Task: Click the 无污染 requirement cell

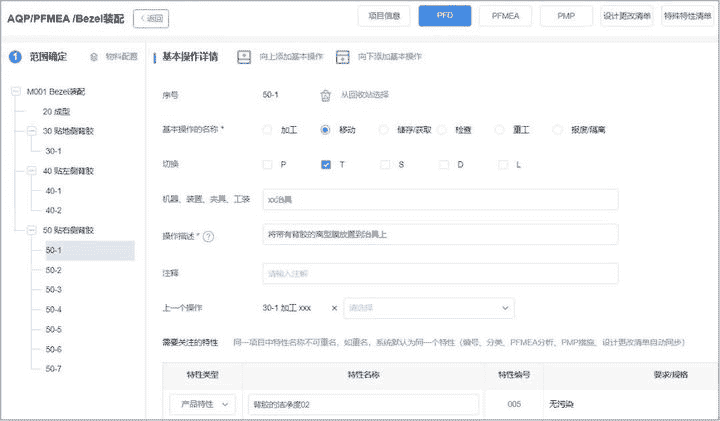Action: pyautogui.click(x=562, y=404)
